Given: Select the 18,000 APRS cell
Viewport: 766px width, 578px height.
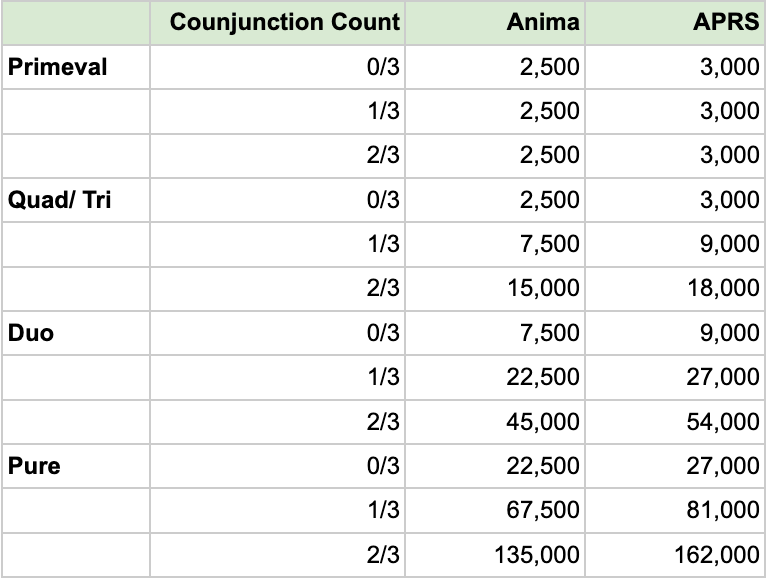Looking at the screenshot, I should (675, 288).
